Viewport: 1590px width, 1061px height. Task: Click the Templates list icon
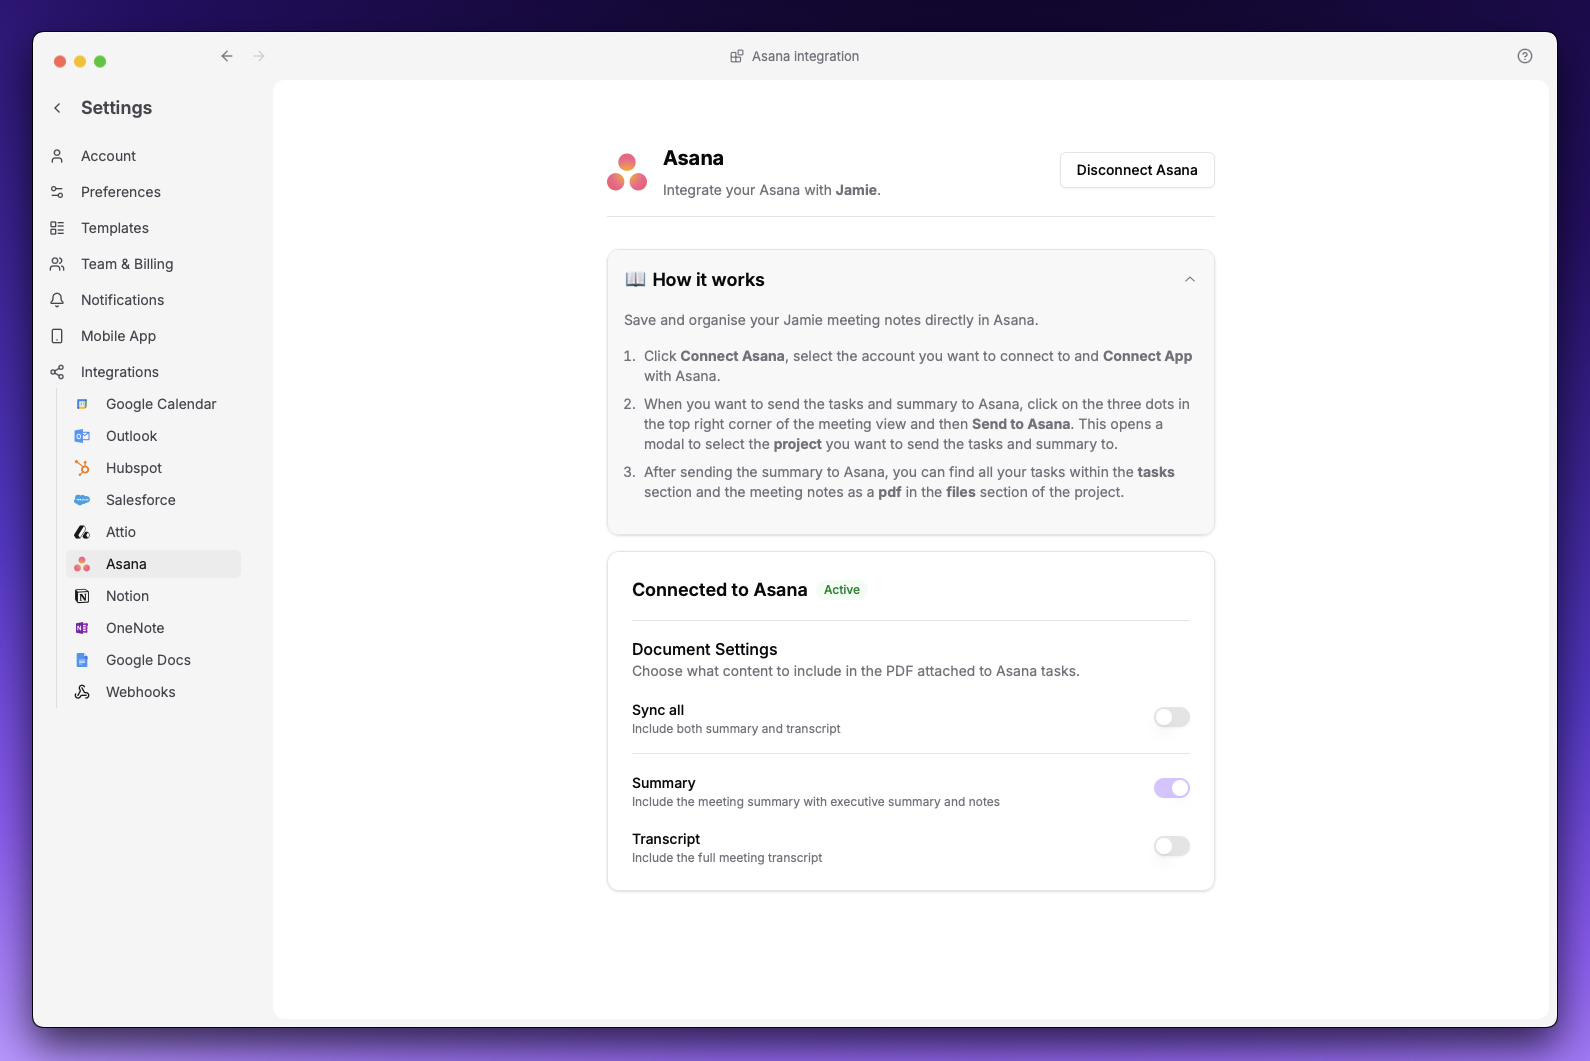pos(57,228)
